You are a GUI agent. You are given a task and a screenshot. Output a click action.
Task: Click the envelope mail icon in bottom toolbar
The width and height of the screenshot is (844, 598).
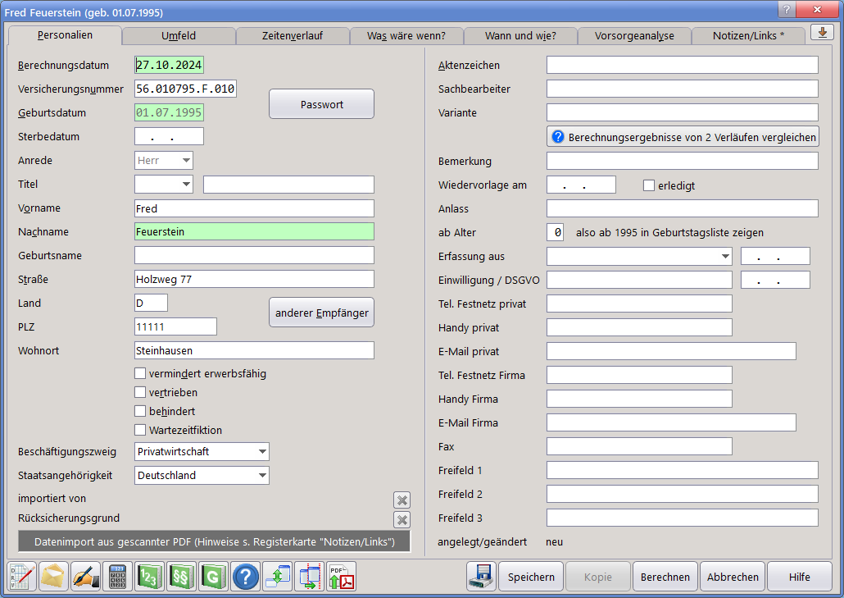pos(53,577)
